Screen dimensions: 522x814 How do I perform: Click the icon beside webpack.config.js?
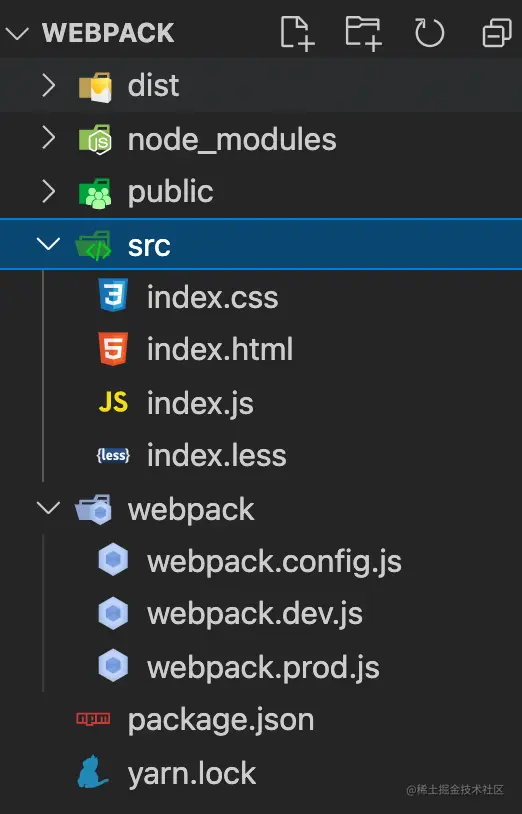(113, 560)
